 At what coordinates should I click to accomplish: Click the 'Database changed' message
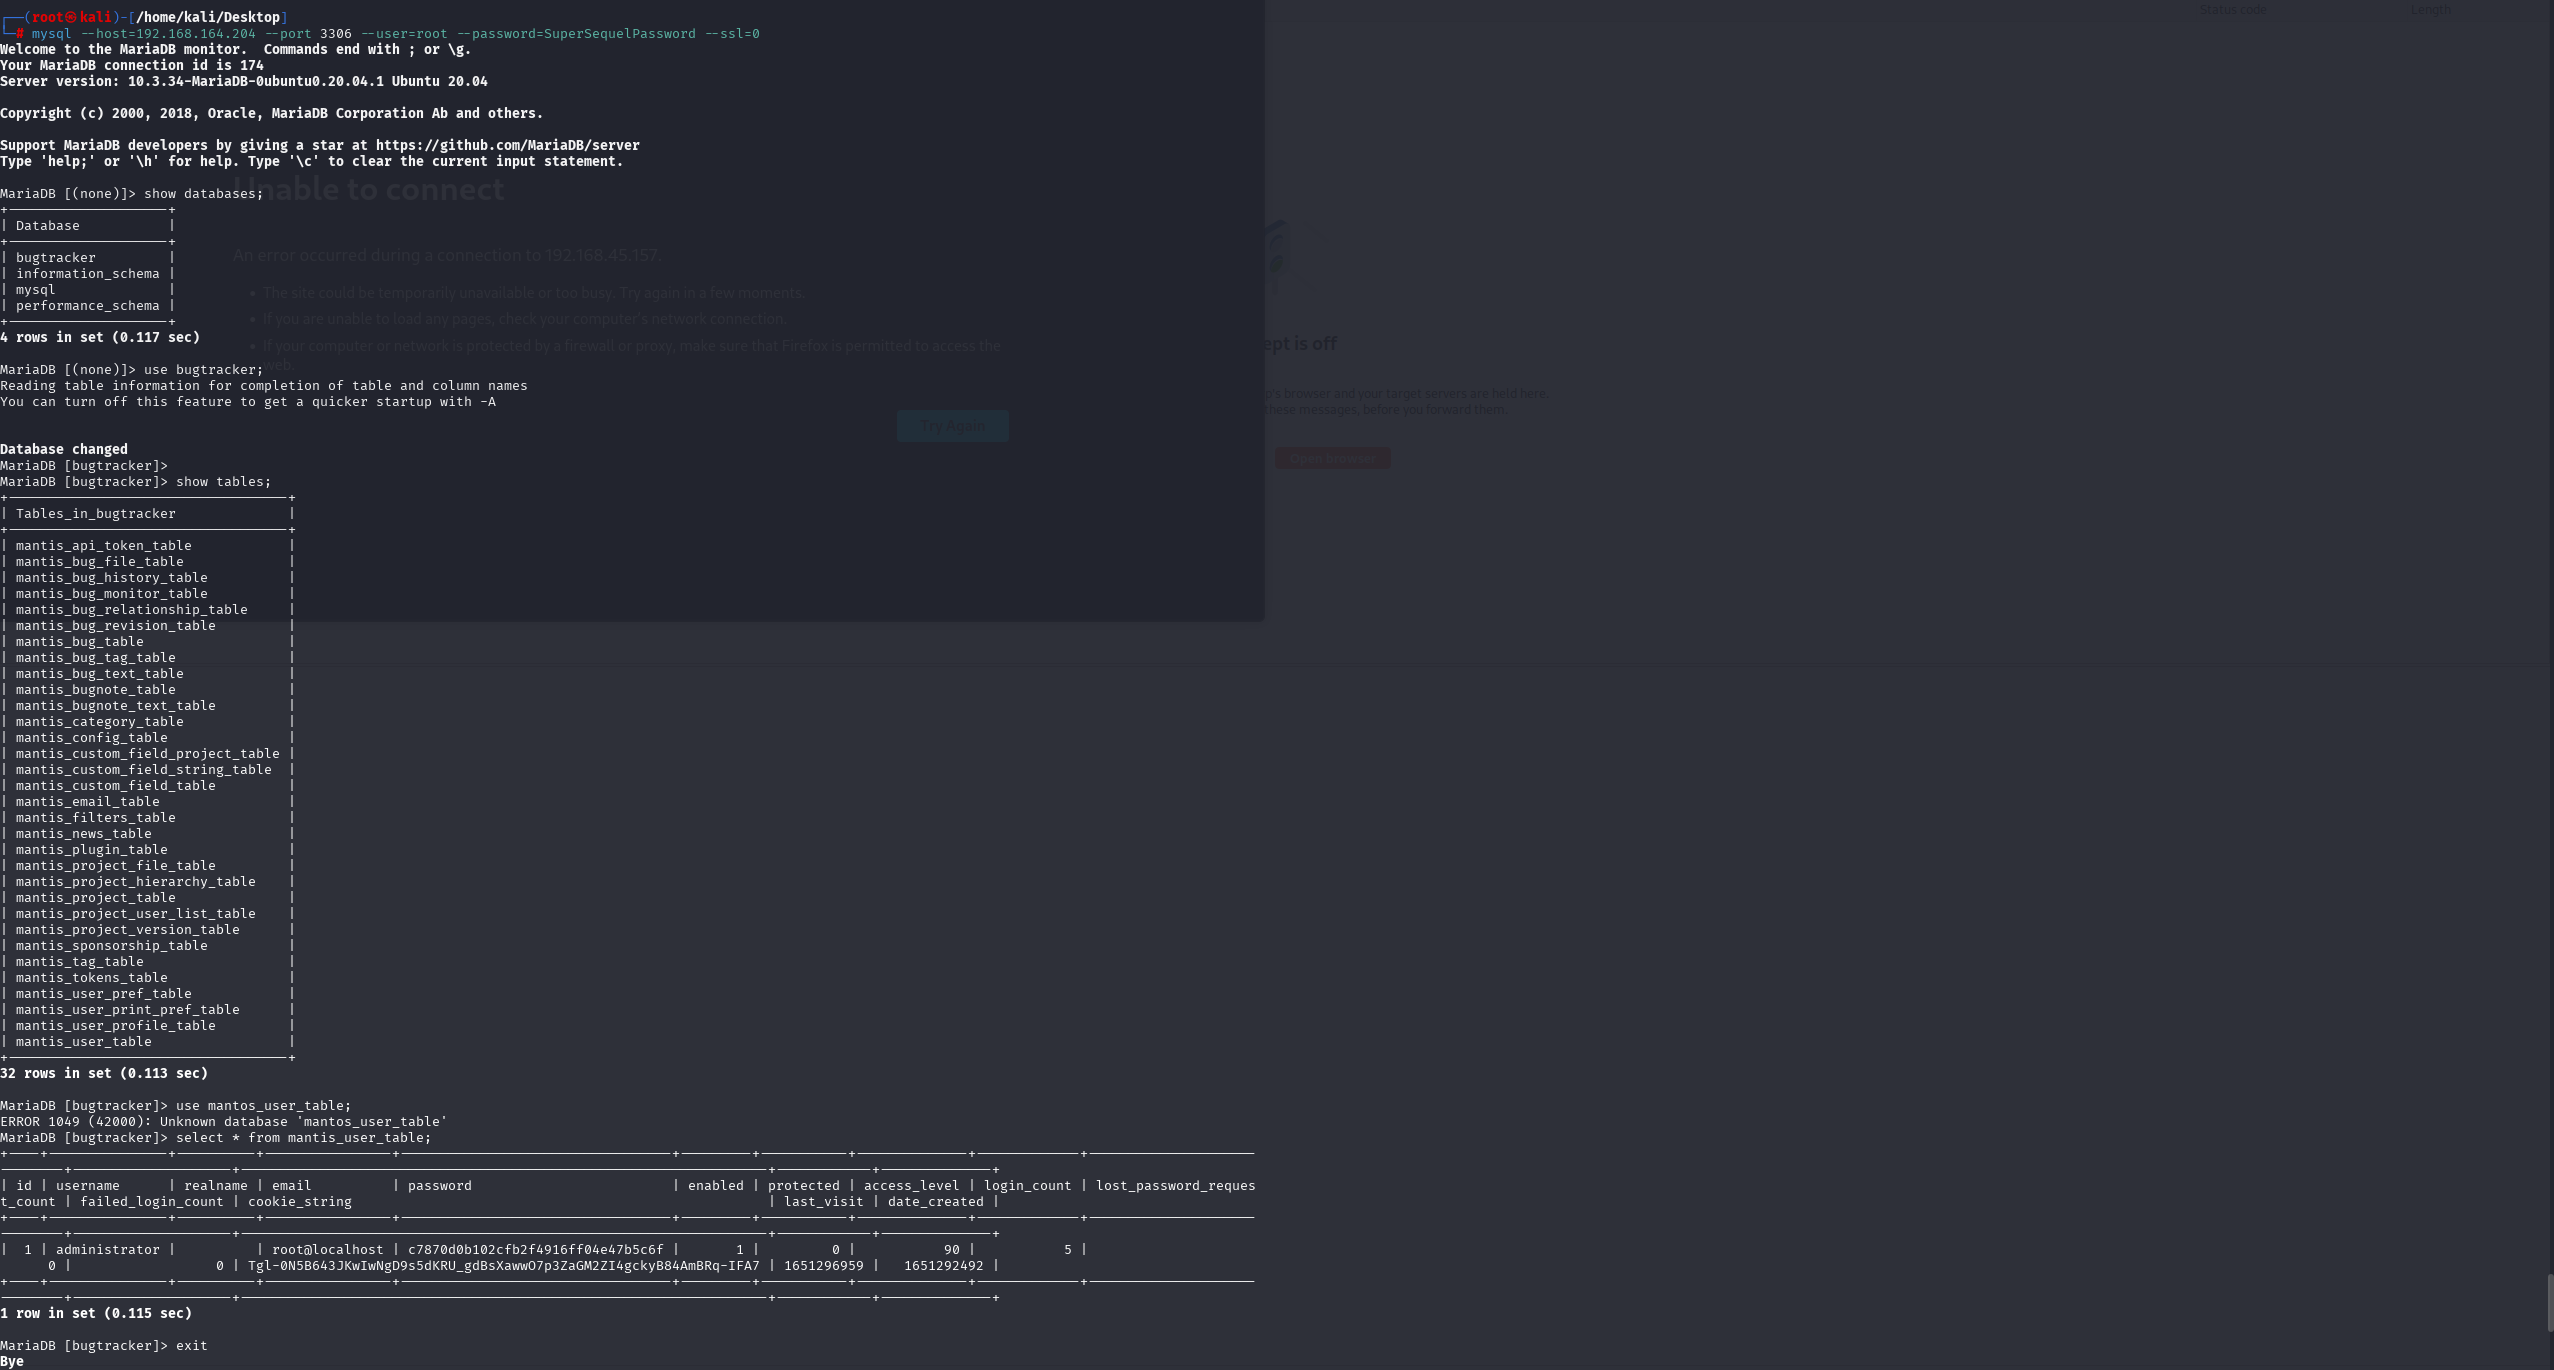pyautogui.click(x=64, y=450)
